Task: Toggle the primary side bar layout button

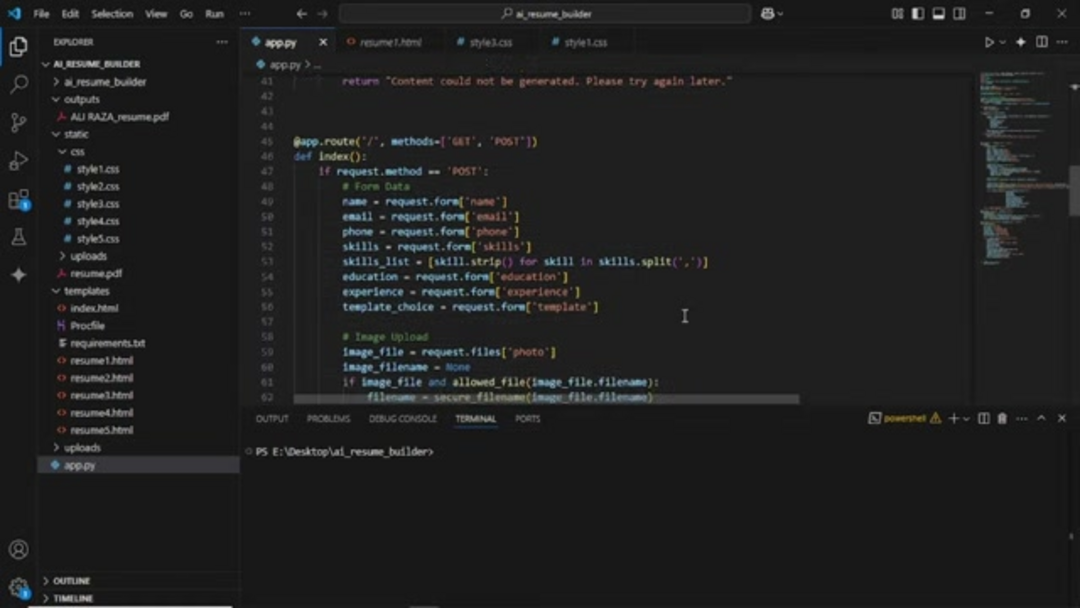Action: pos(917,14)
